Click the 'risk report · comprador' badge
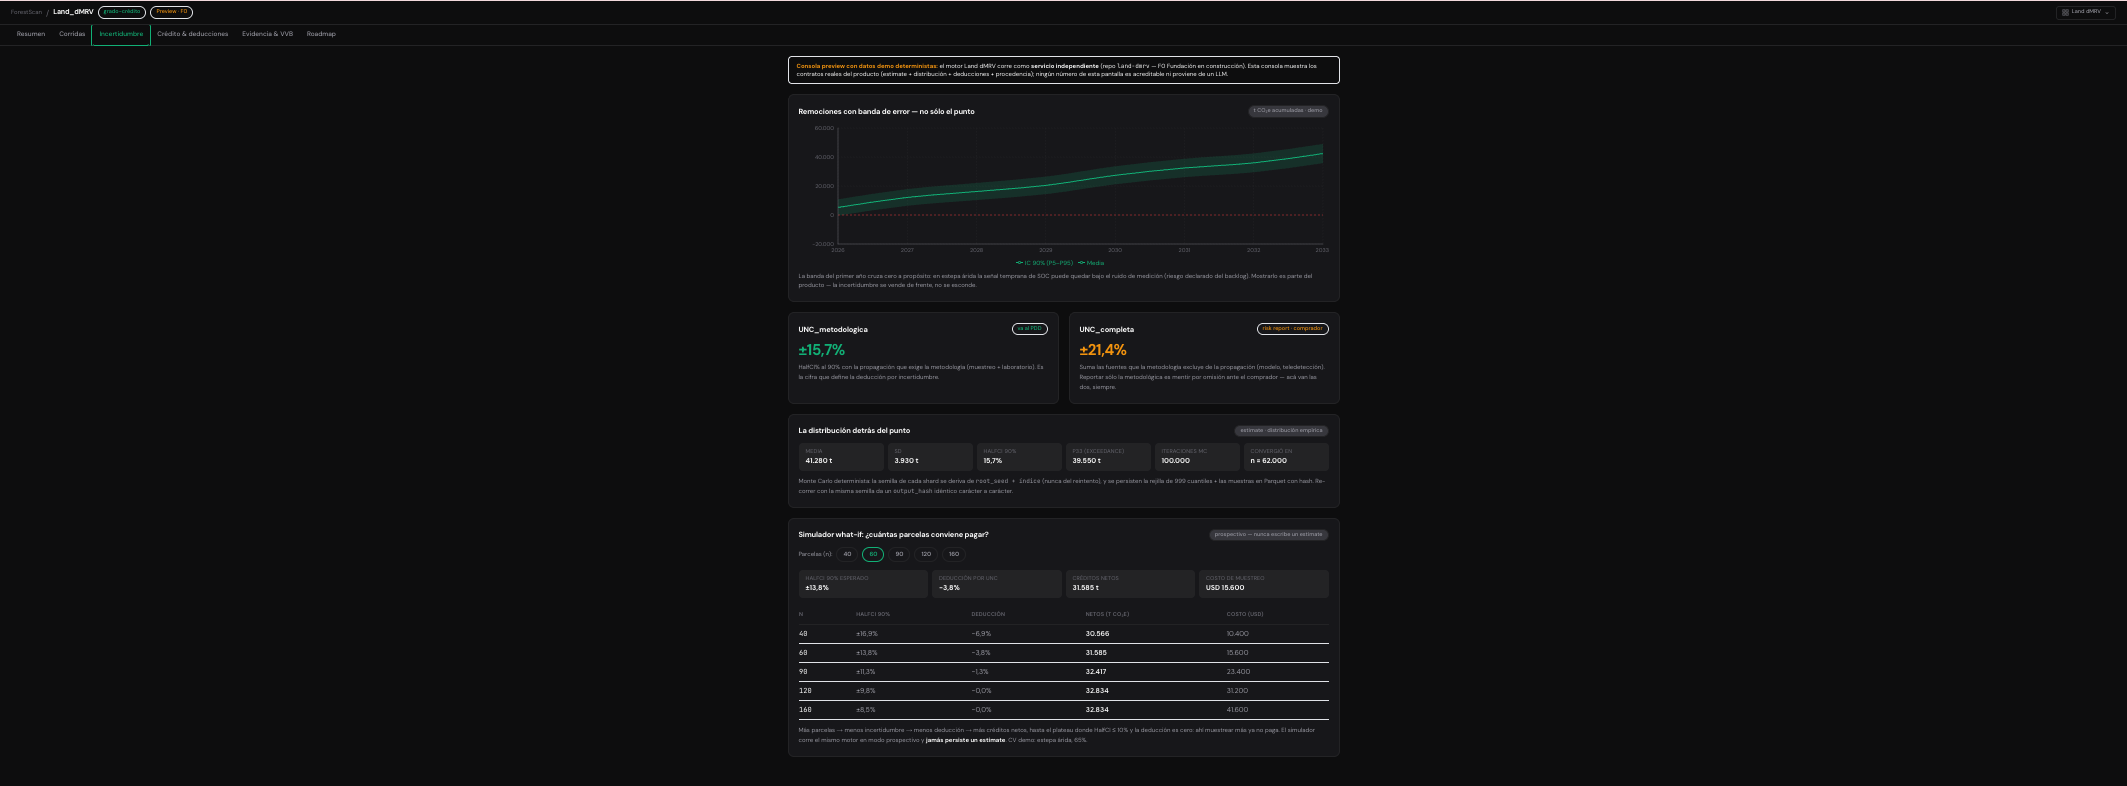 point(1293,329)
